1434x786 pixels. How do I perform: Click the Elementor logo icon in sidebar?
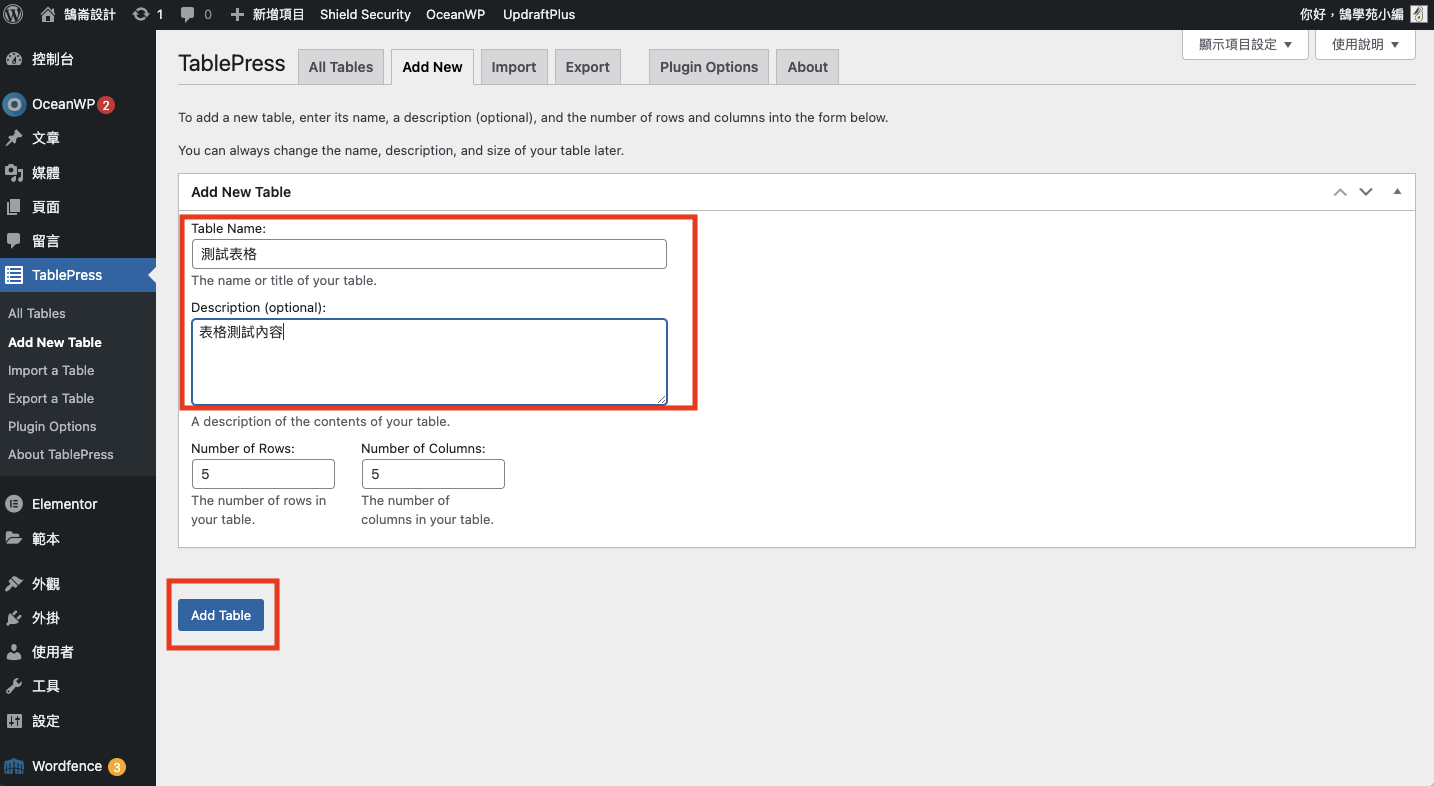(14, 504)
